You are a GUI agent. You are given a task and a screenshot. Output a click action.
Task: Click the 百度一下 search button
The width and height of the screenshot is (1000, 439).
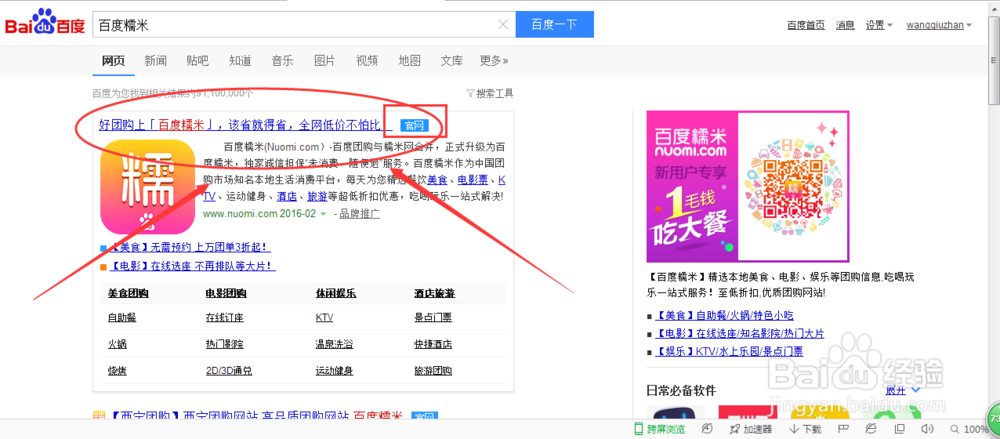point(554,24)
